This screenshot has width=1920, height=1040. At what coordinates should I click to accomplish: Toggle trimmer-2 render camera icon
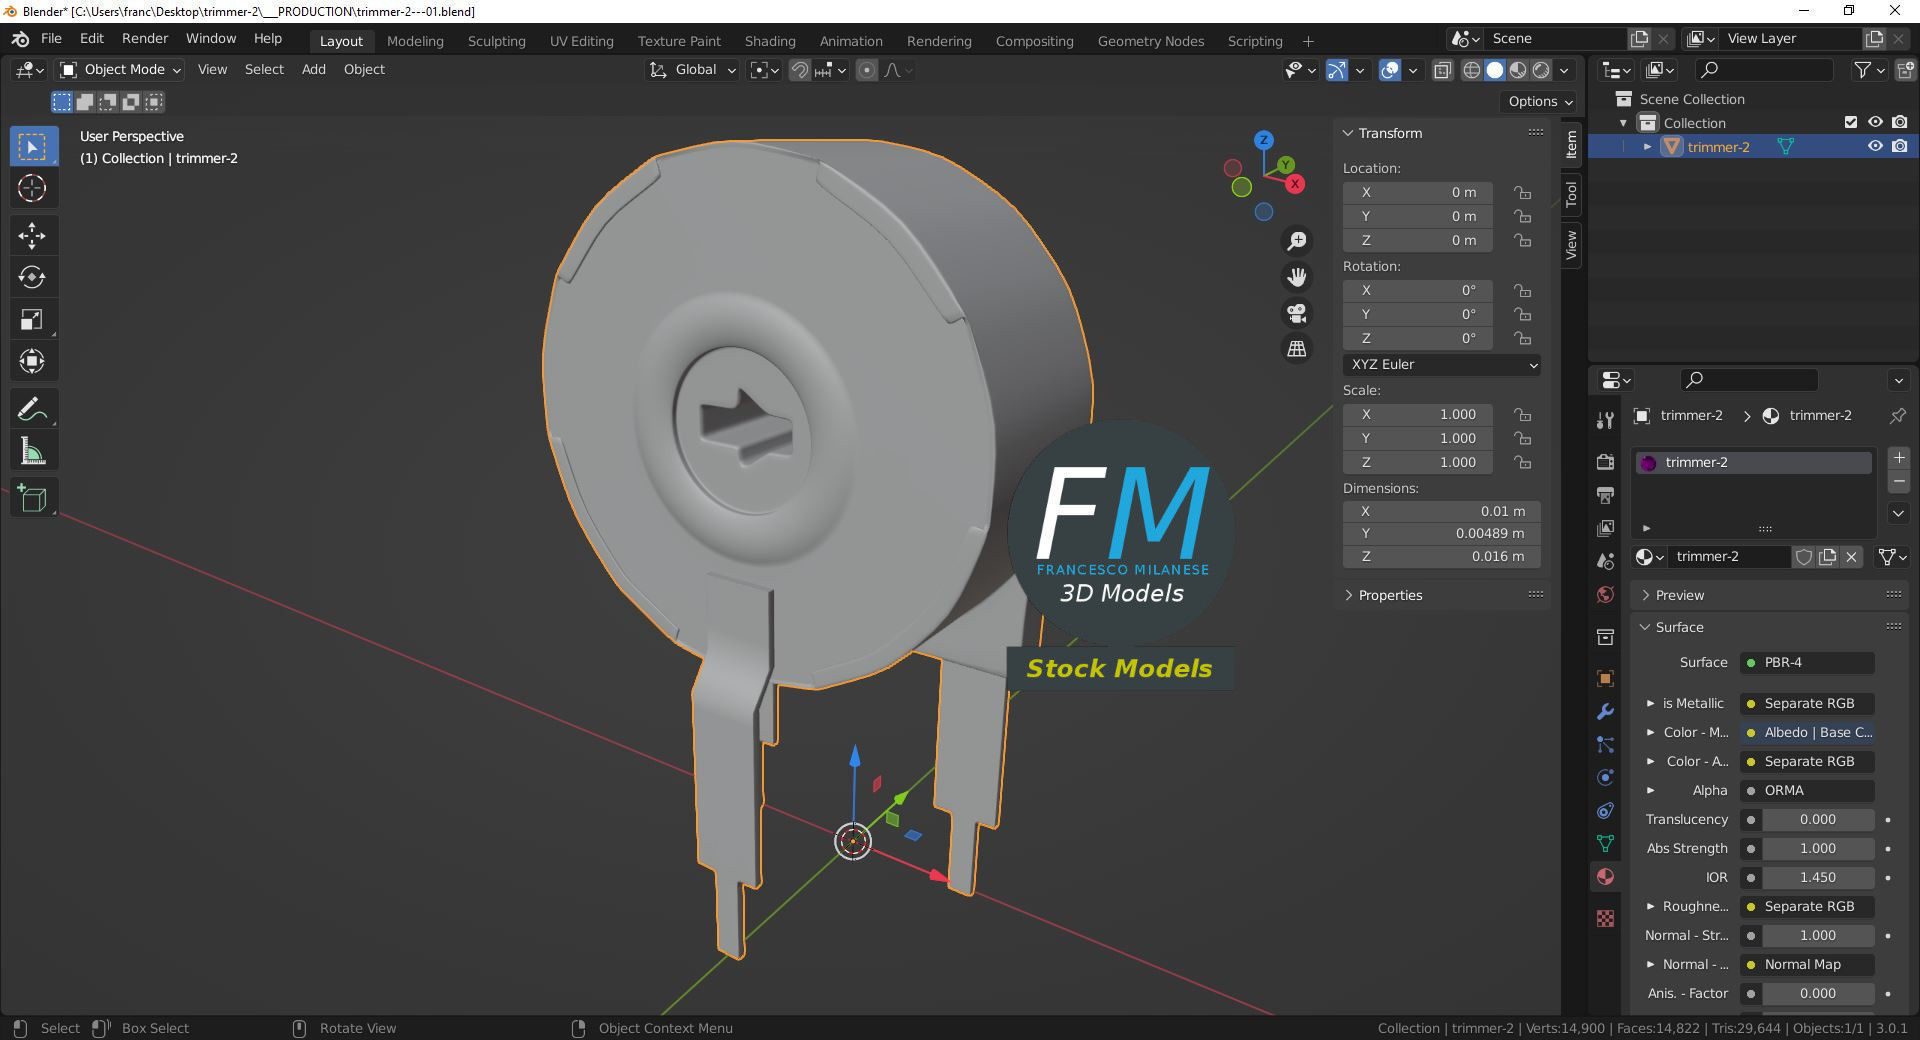coord(1899,146)
